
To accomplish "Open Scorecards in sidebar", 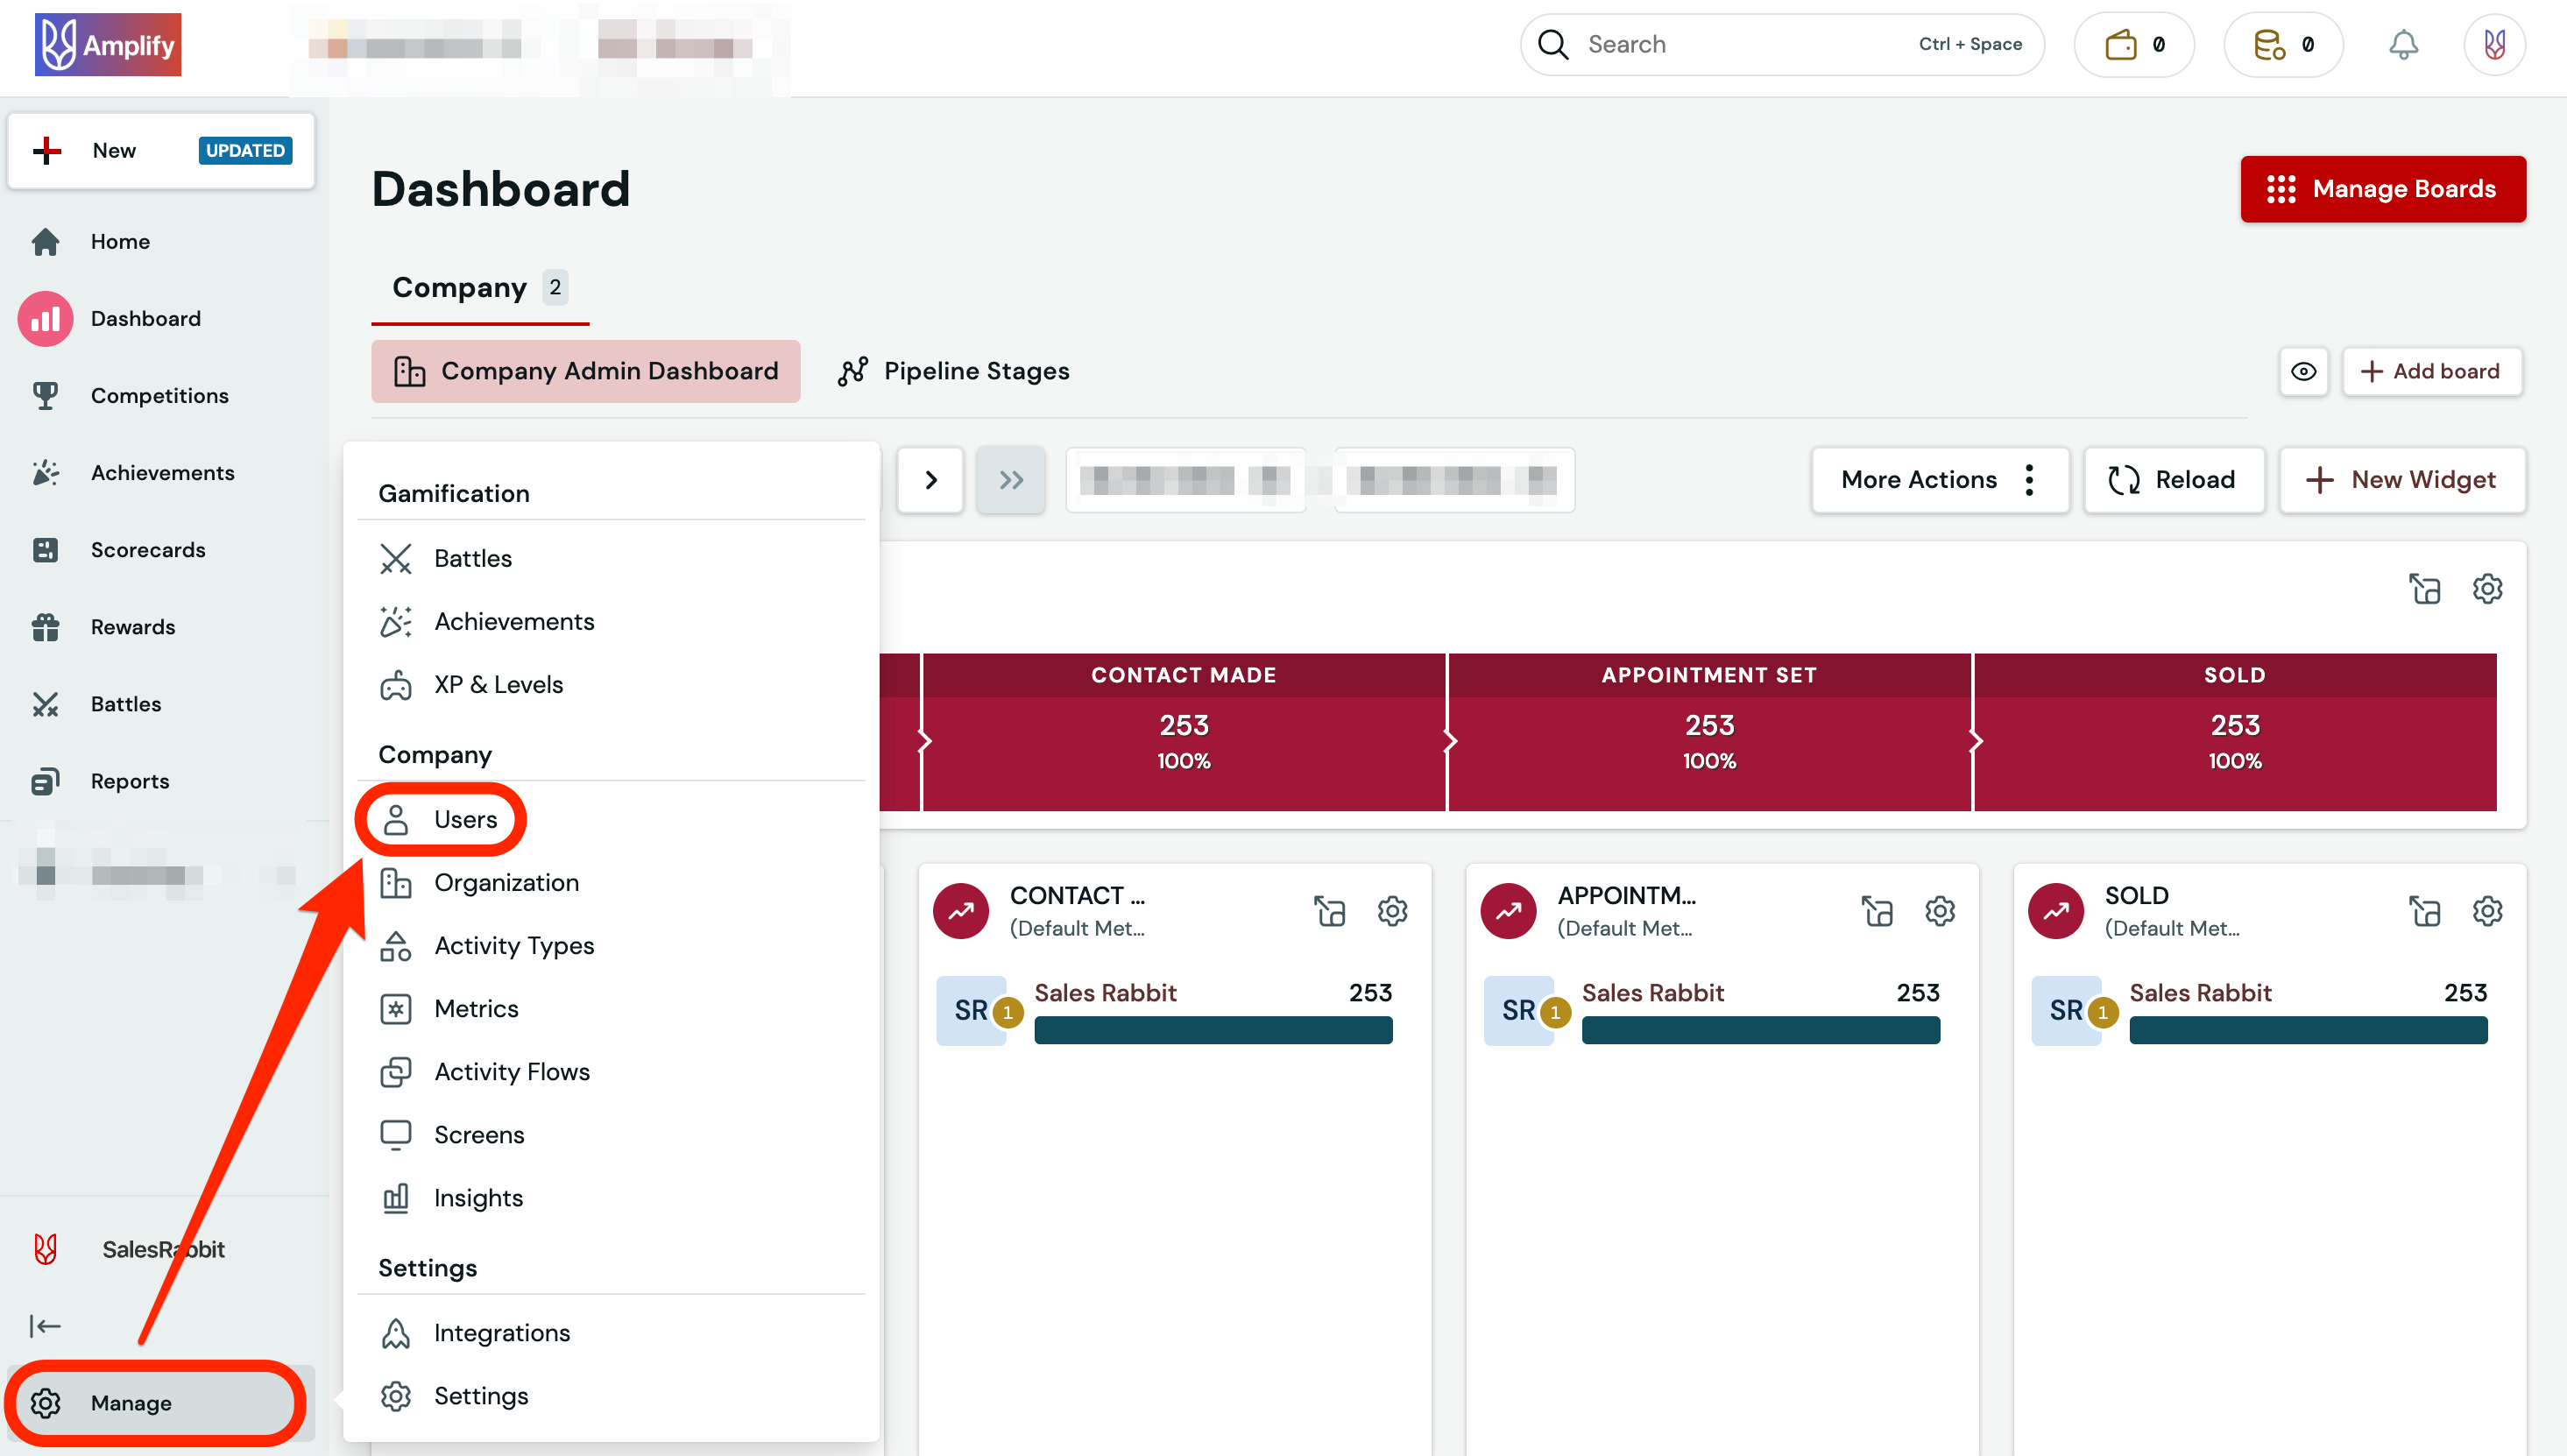I will point(147,550).
